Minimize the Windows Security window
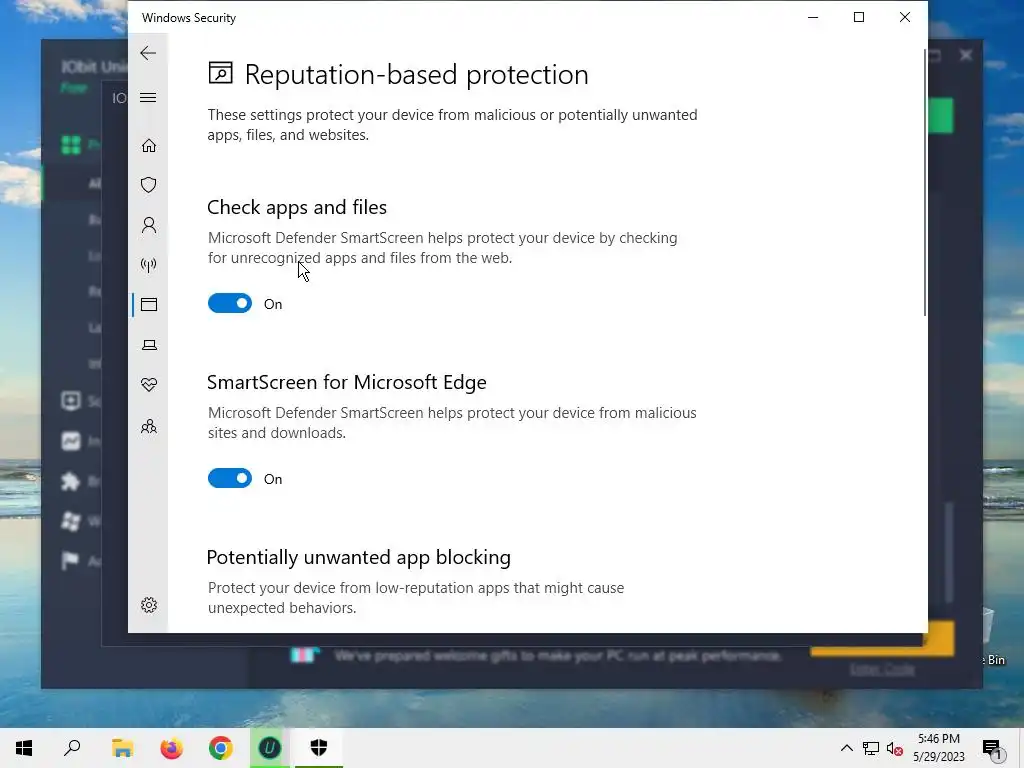The width and height of the screenshot is (1024, 768). pos(813,18)
